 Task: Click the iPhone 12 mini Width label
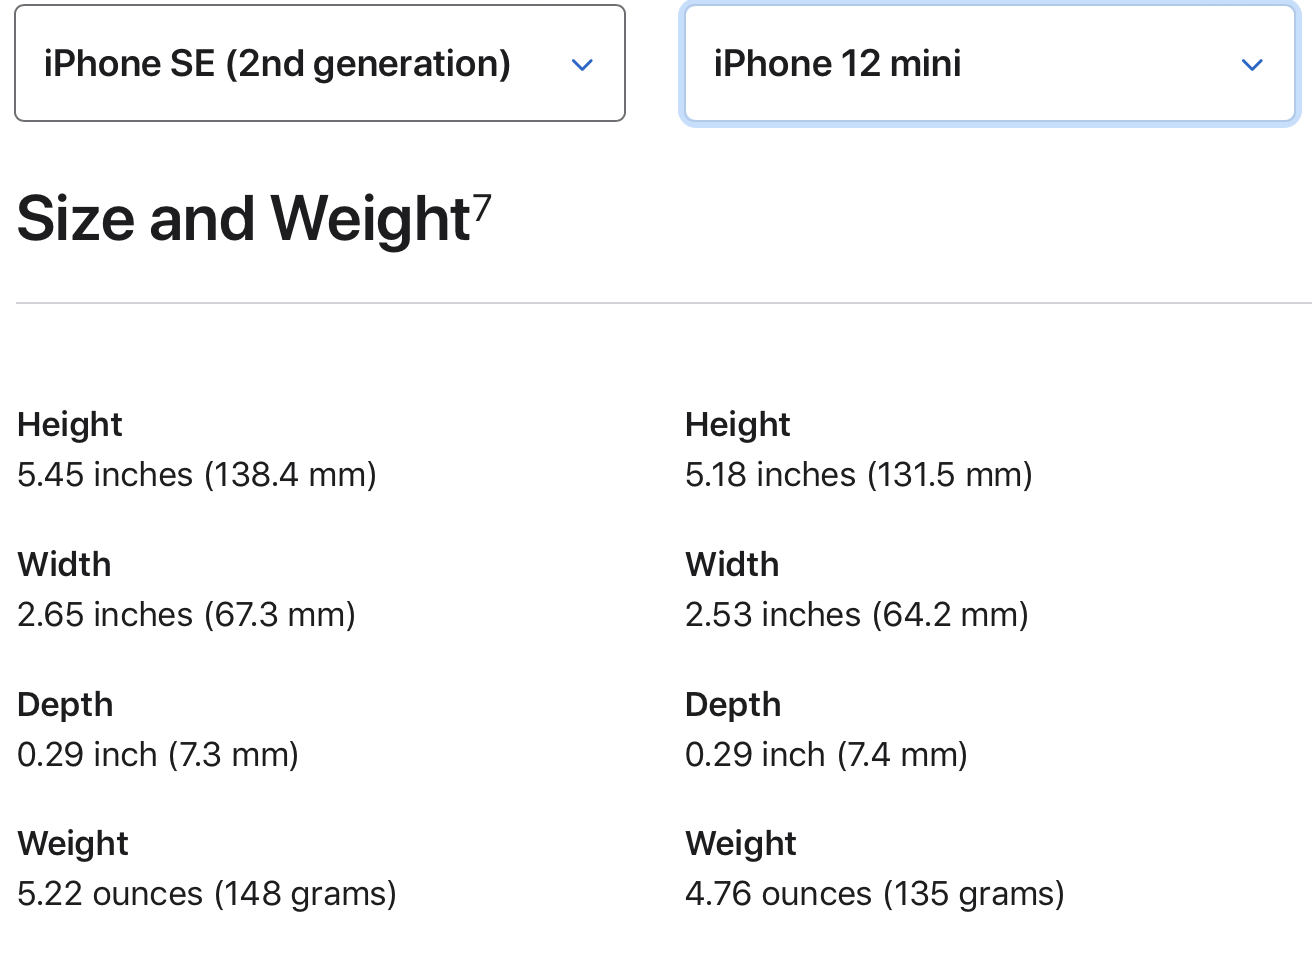click(x=732, y=564)
